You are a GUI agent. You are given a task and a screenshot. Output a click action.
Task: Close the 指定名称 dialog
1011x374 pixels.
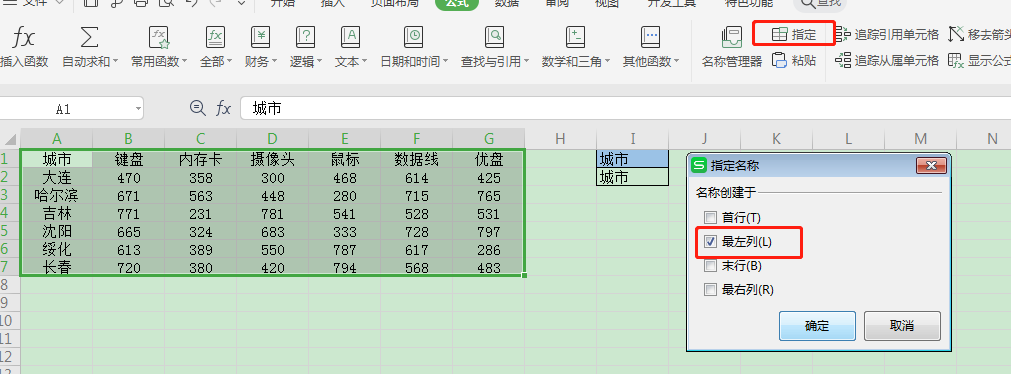pos(931,166)
